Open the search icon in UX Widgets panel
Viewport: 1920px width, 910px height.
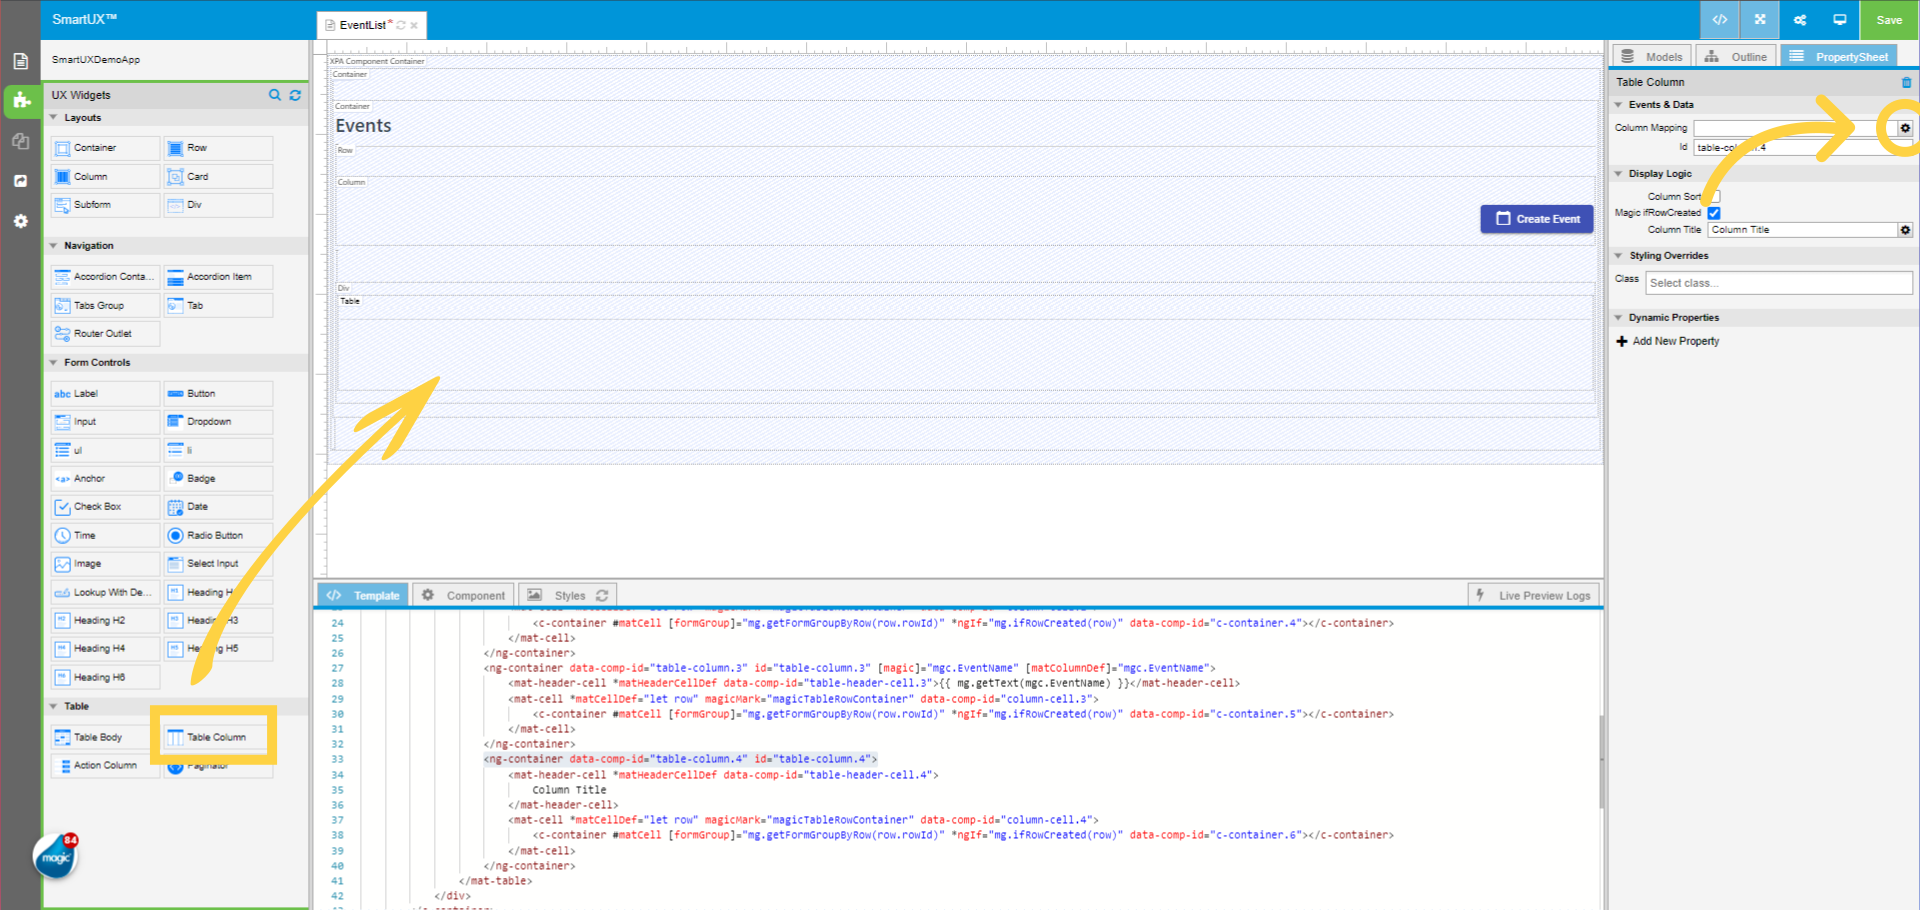pos(275,94)
